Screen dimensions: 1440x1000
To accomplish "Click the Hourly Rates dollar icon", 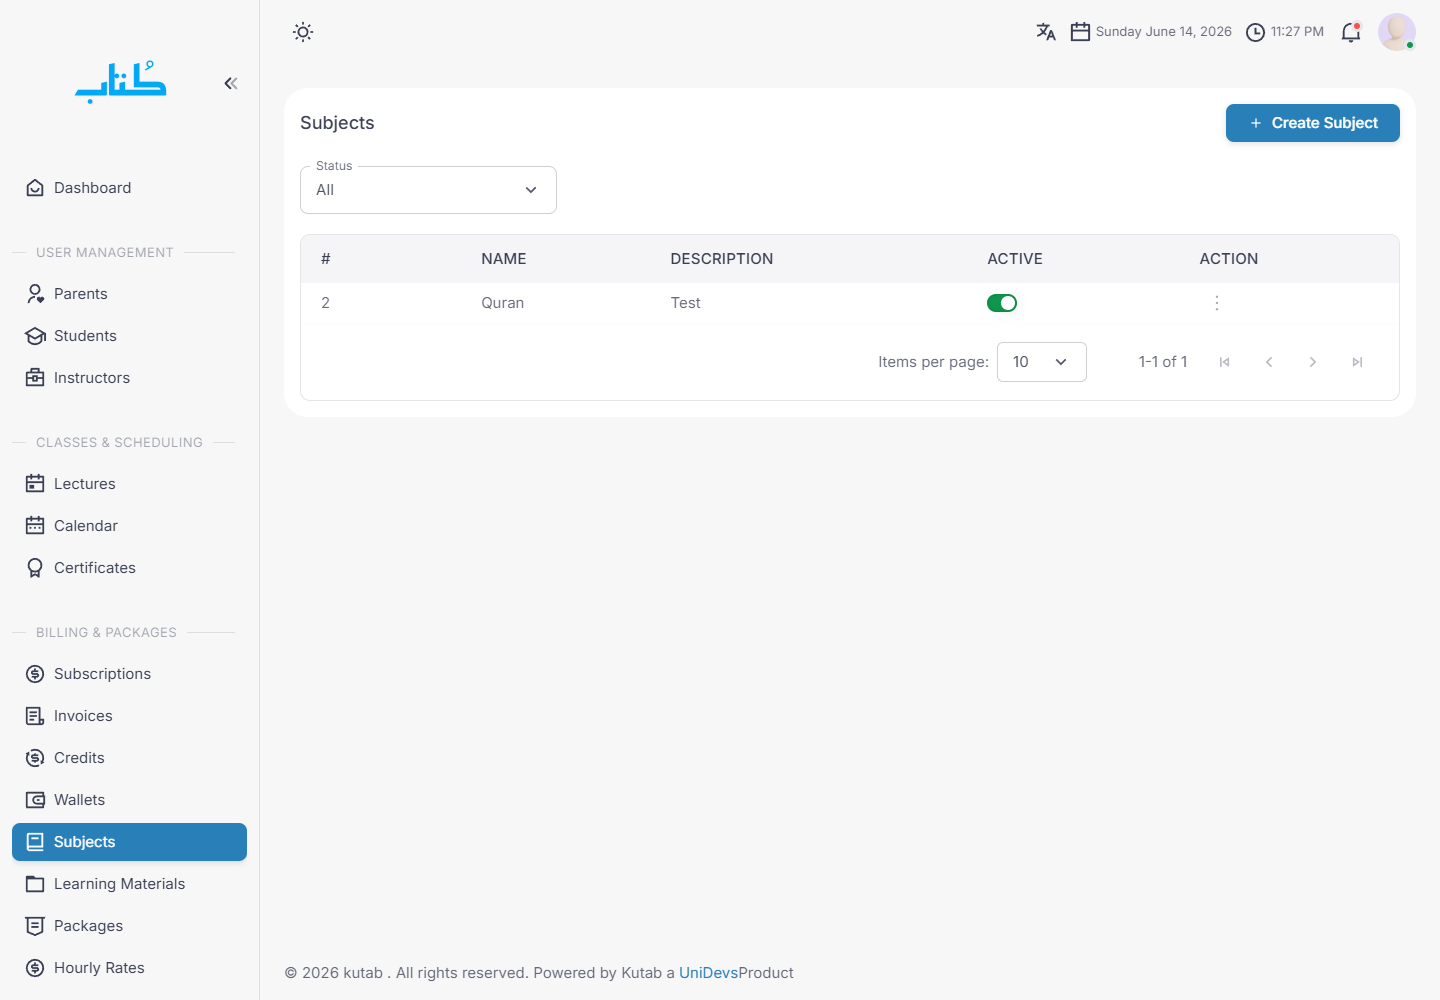I will click(35, 968).
